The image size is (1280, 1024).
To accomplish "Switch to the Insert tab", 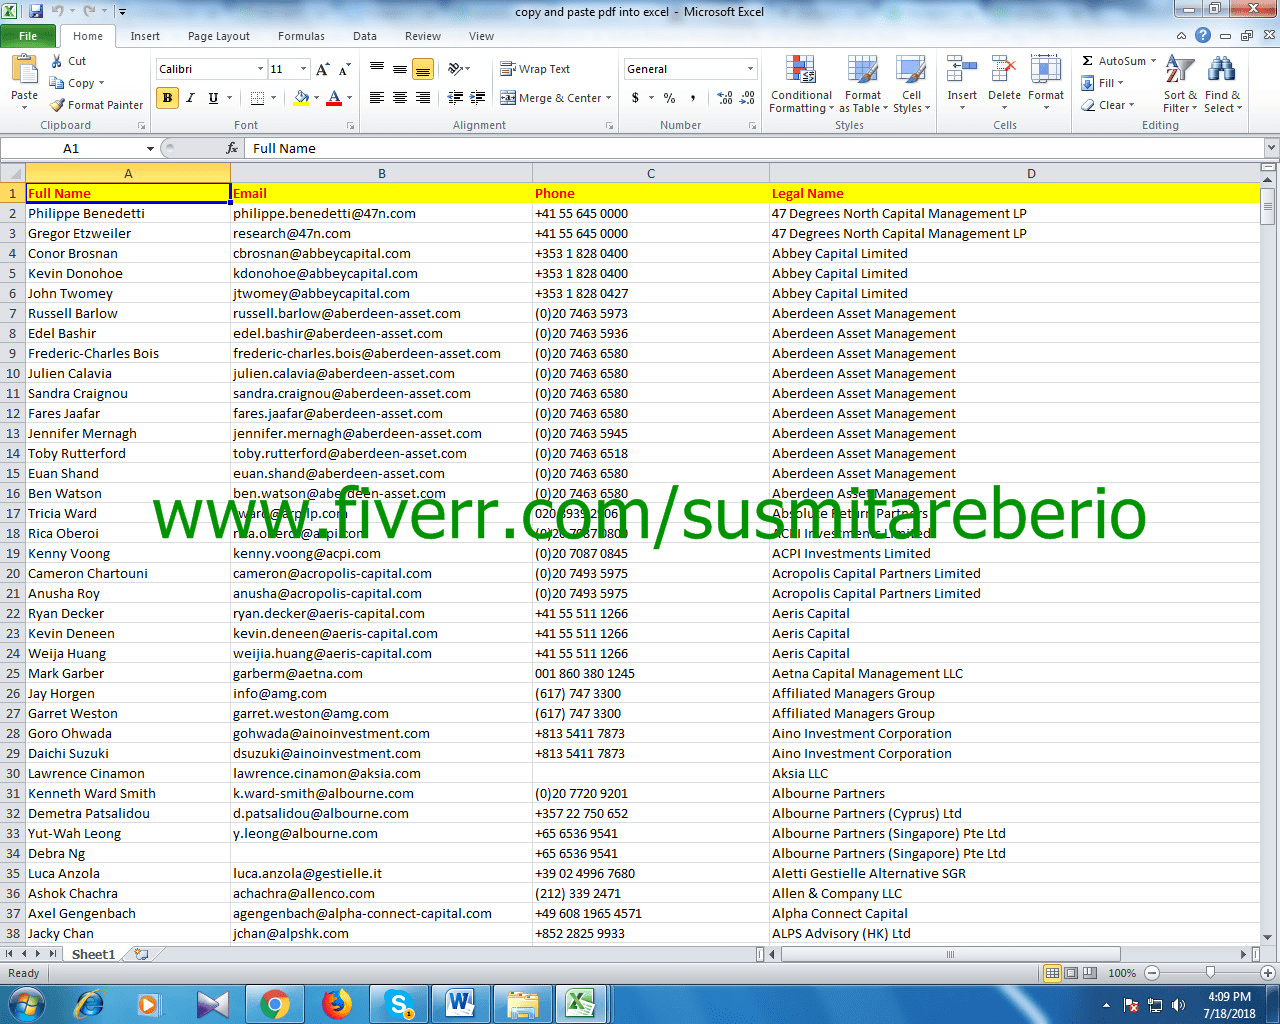I will [145, 36].
